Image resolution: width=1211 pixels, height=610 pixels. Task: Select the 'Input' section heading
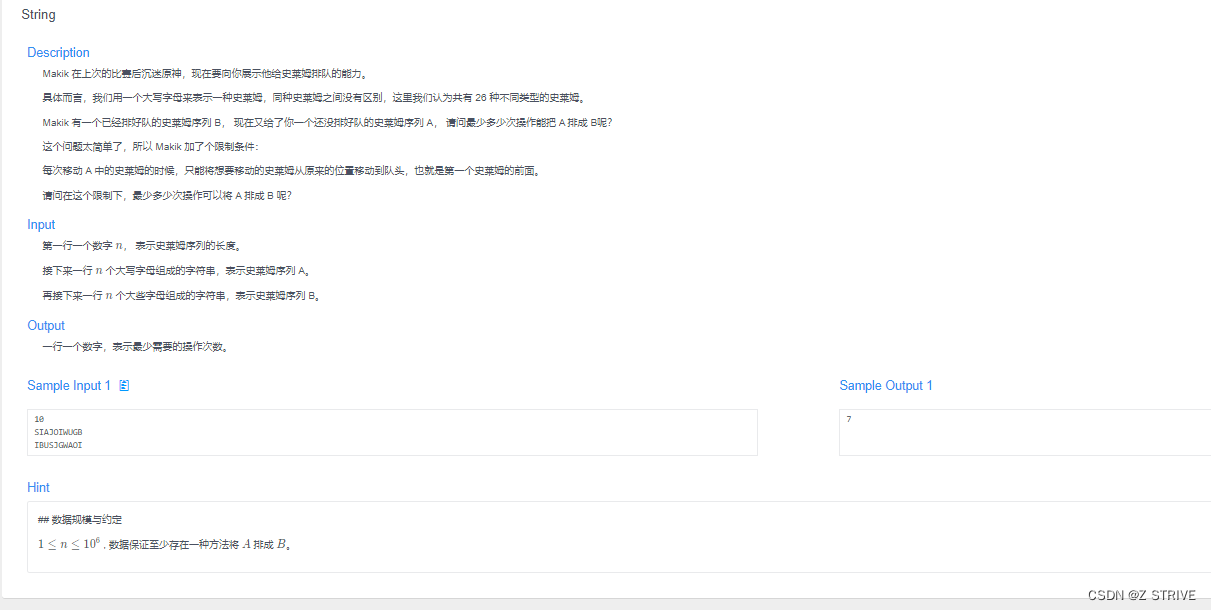click(x=41, y=225)
